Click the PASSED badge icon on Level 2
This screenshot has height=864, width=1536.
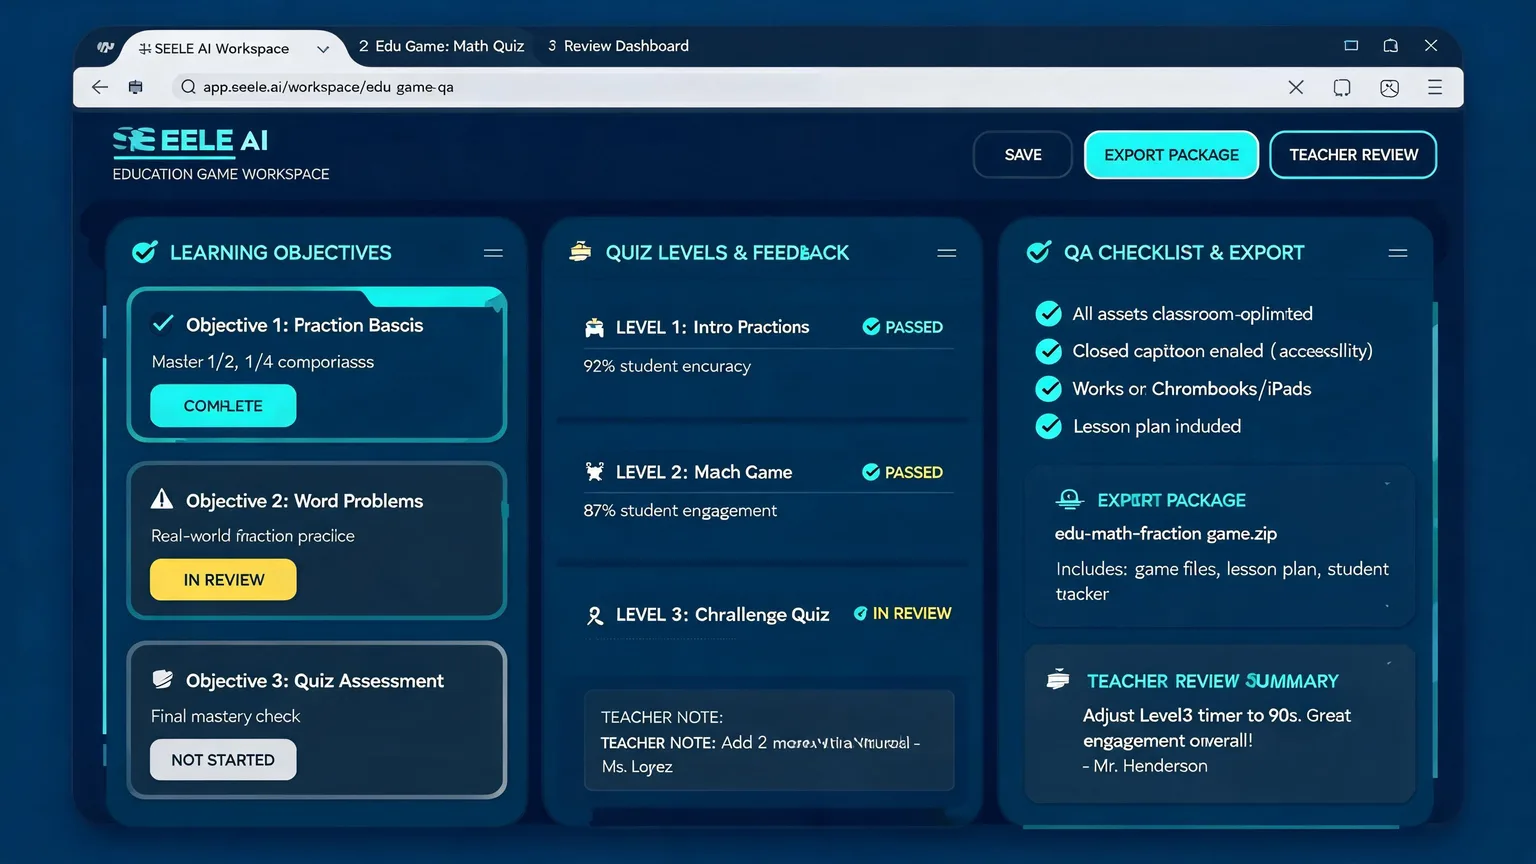point(871,472)
